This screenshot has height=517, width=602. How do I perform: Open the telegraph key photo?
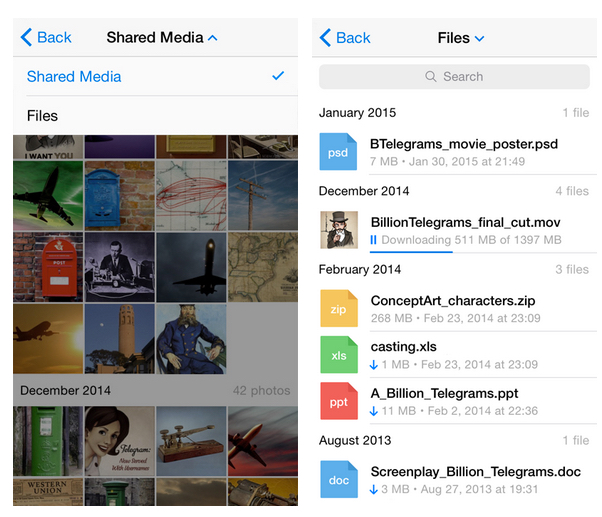point(191,441)
